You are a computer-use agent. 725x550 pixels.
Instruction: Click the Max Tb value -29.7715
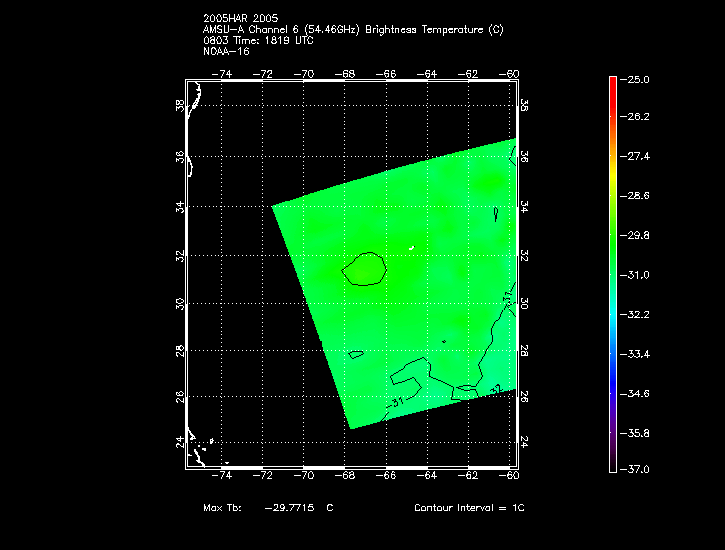(x=290, y=508)
